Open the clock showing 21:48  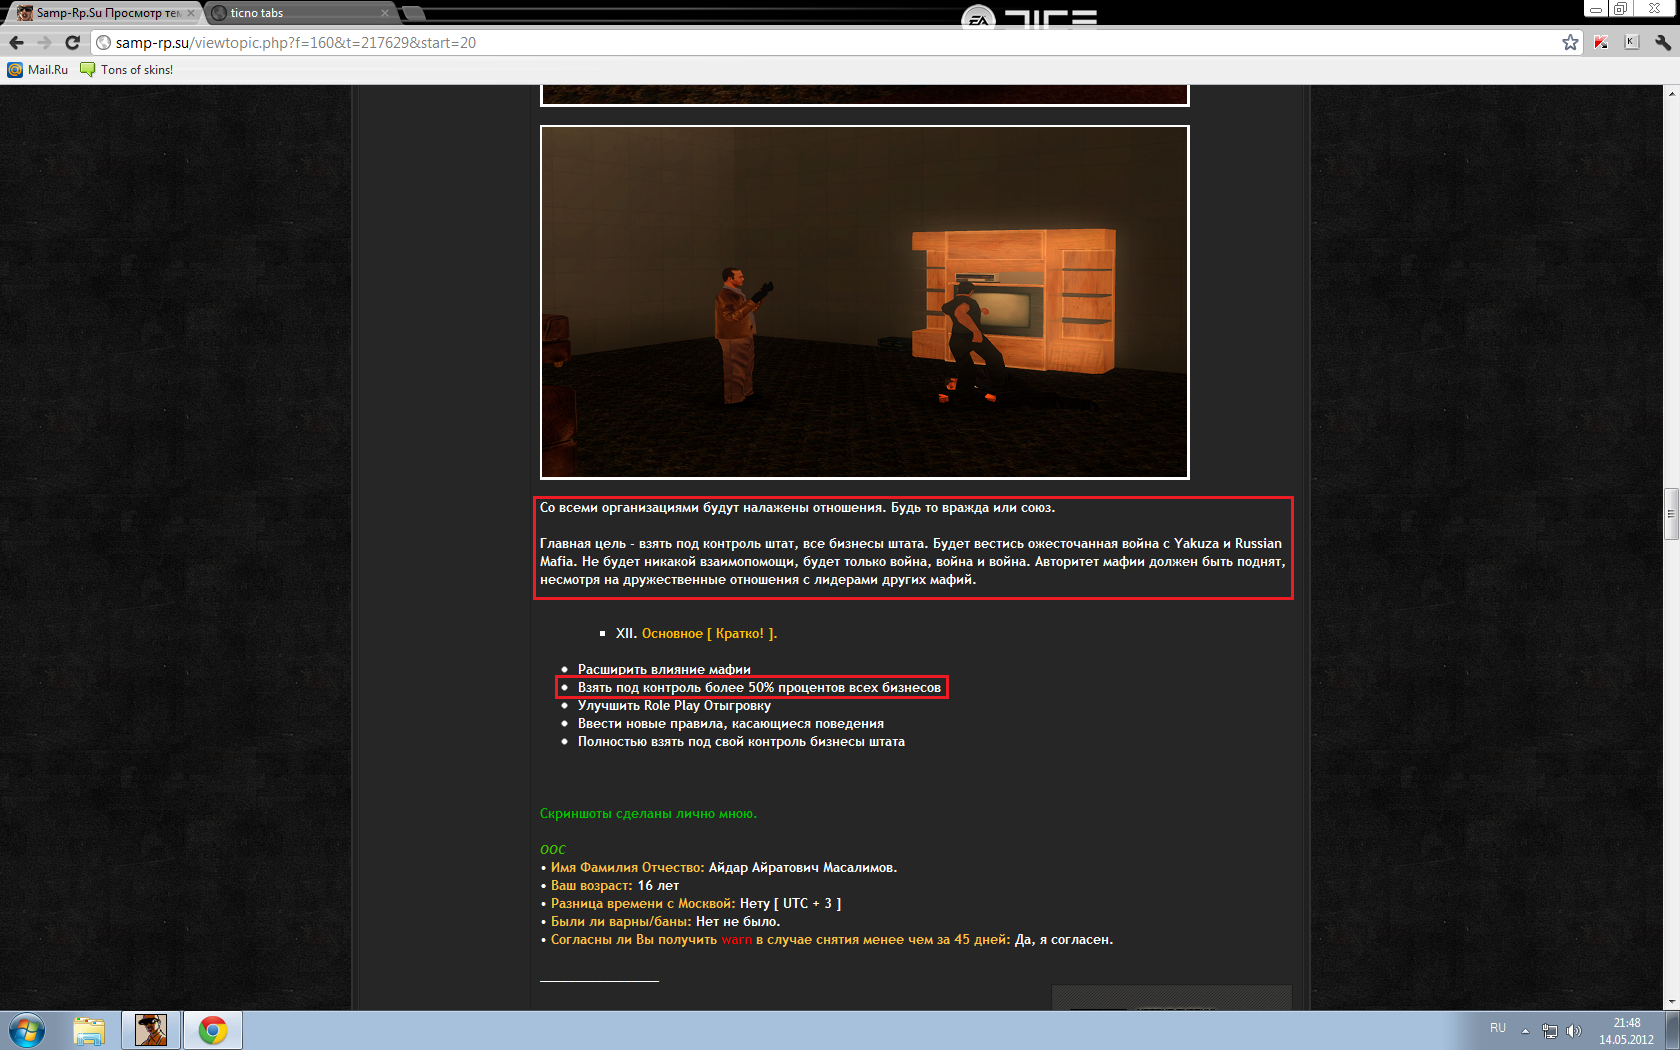pyautogui.click(x=1626, y=1031)
